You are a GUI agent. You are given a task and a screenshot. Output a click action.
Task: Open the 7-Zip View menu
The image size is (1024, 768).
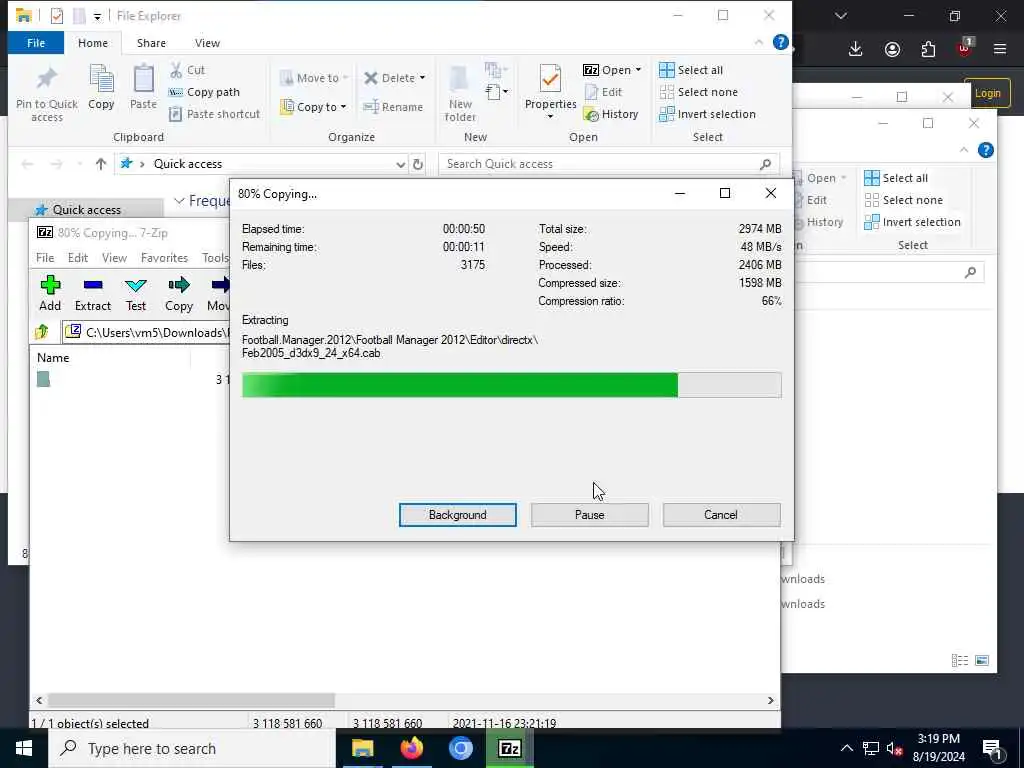pos(114,258)
